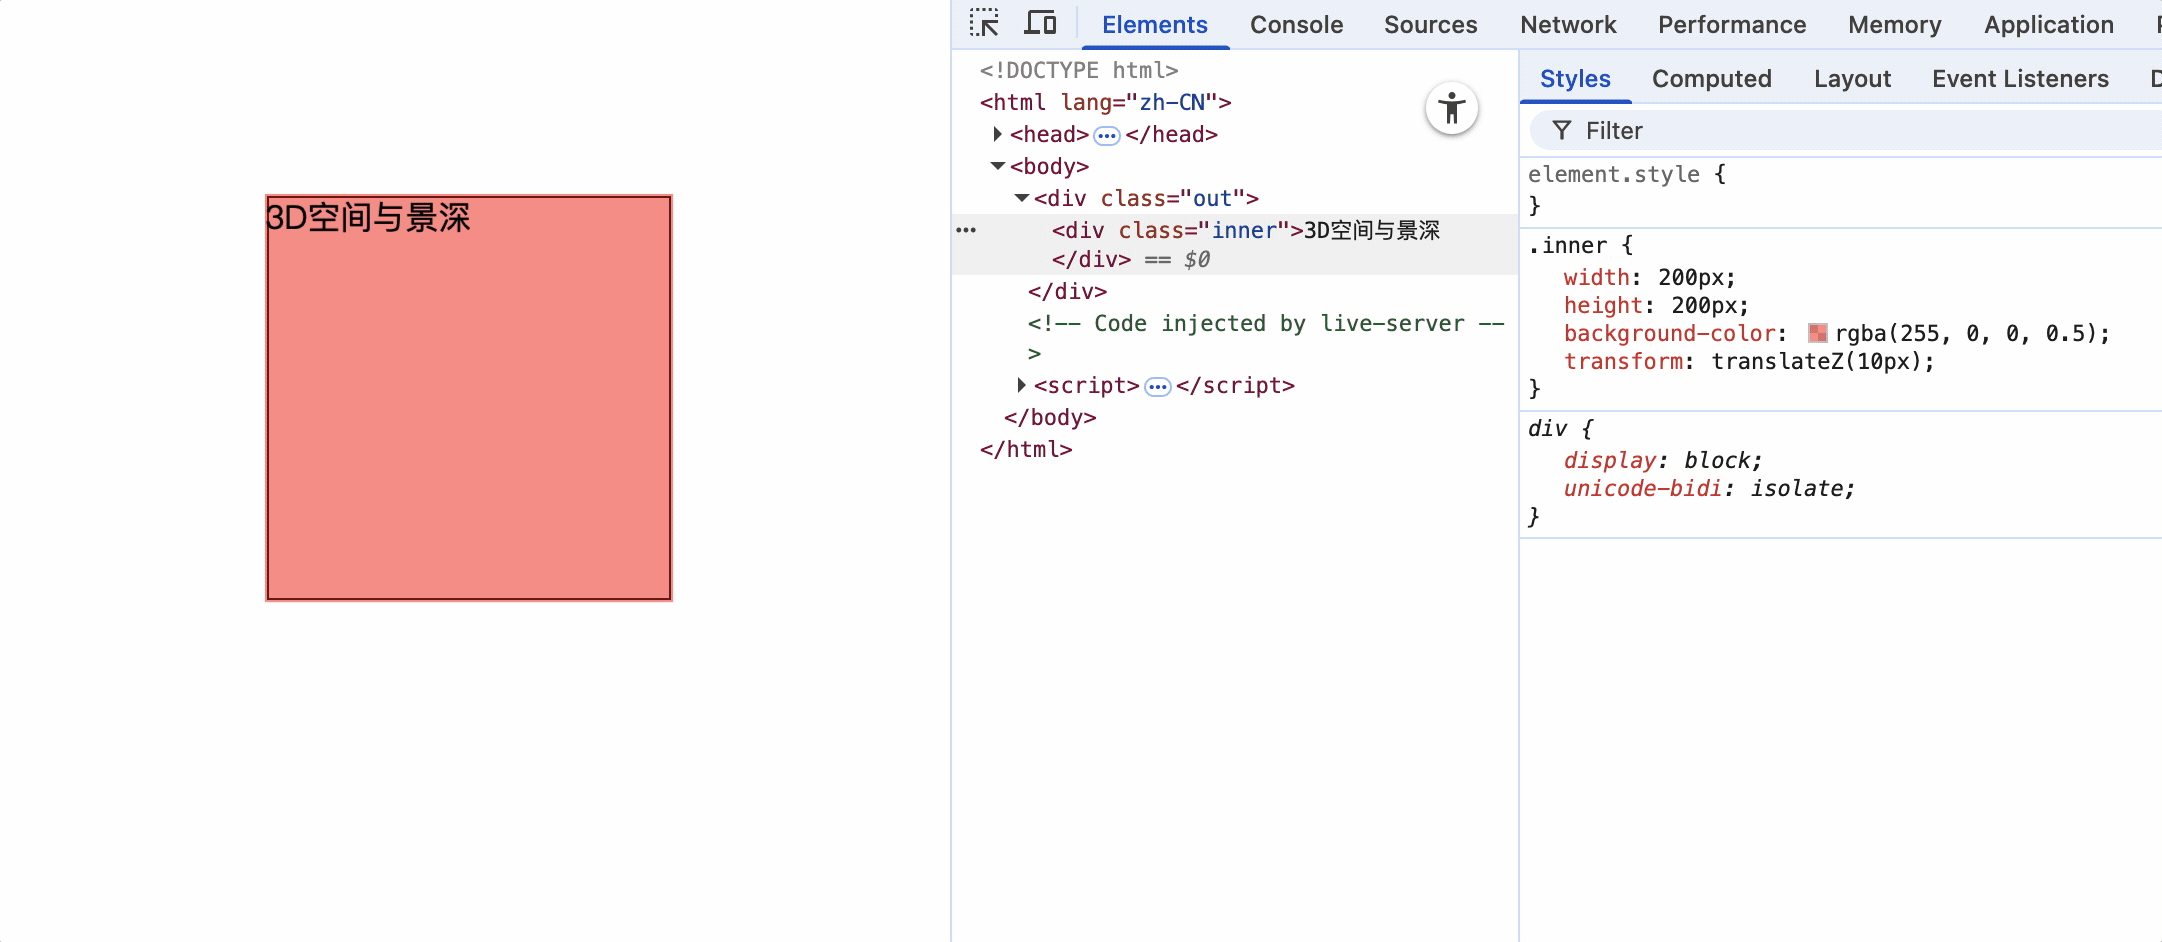Select the html lang zh-CN node

pyautogui.click(x=1105, y=102)
